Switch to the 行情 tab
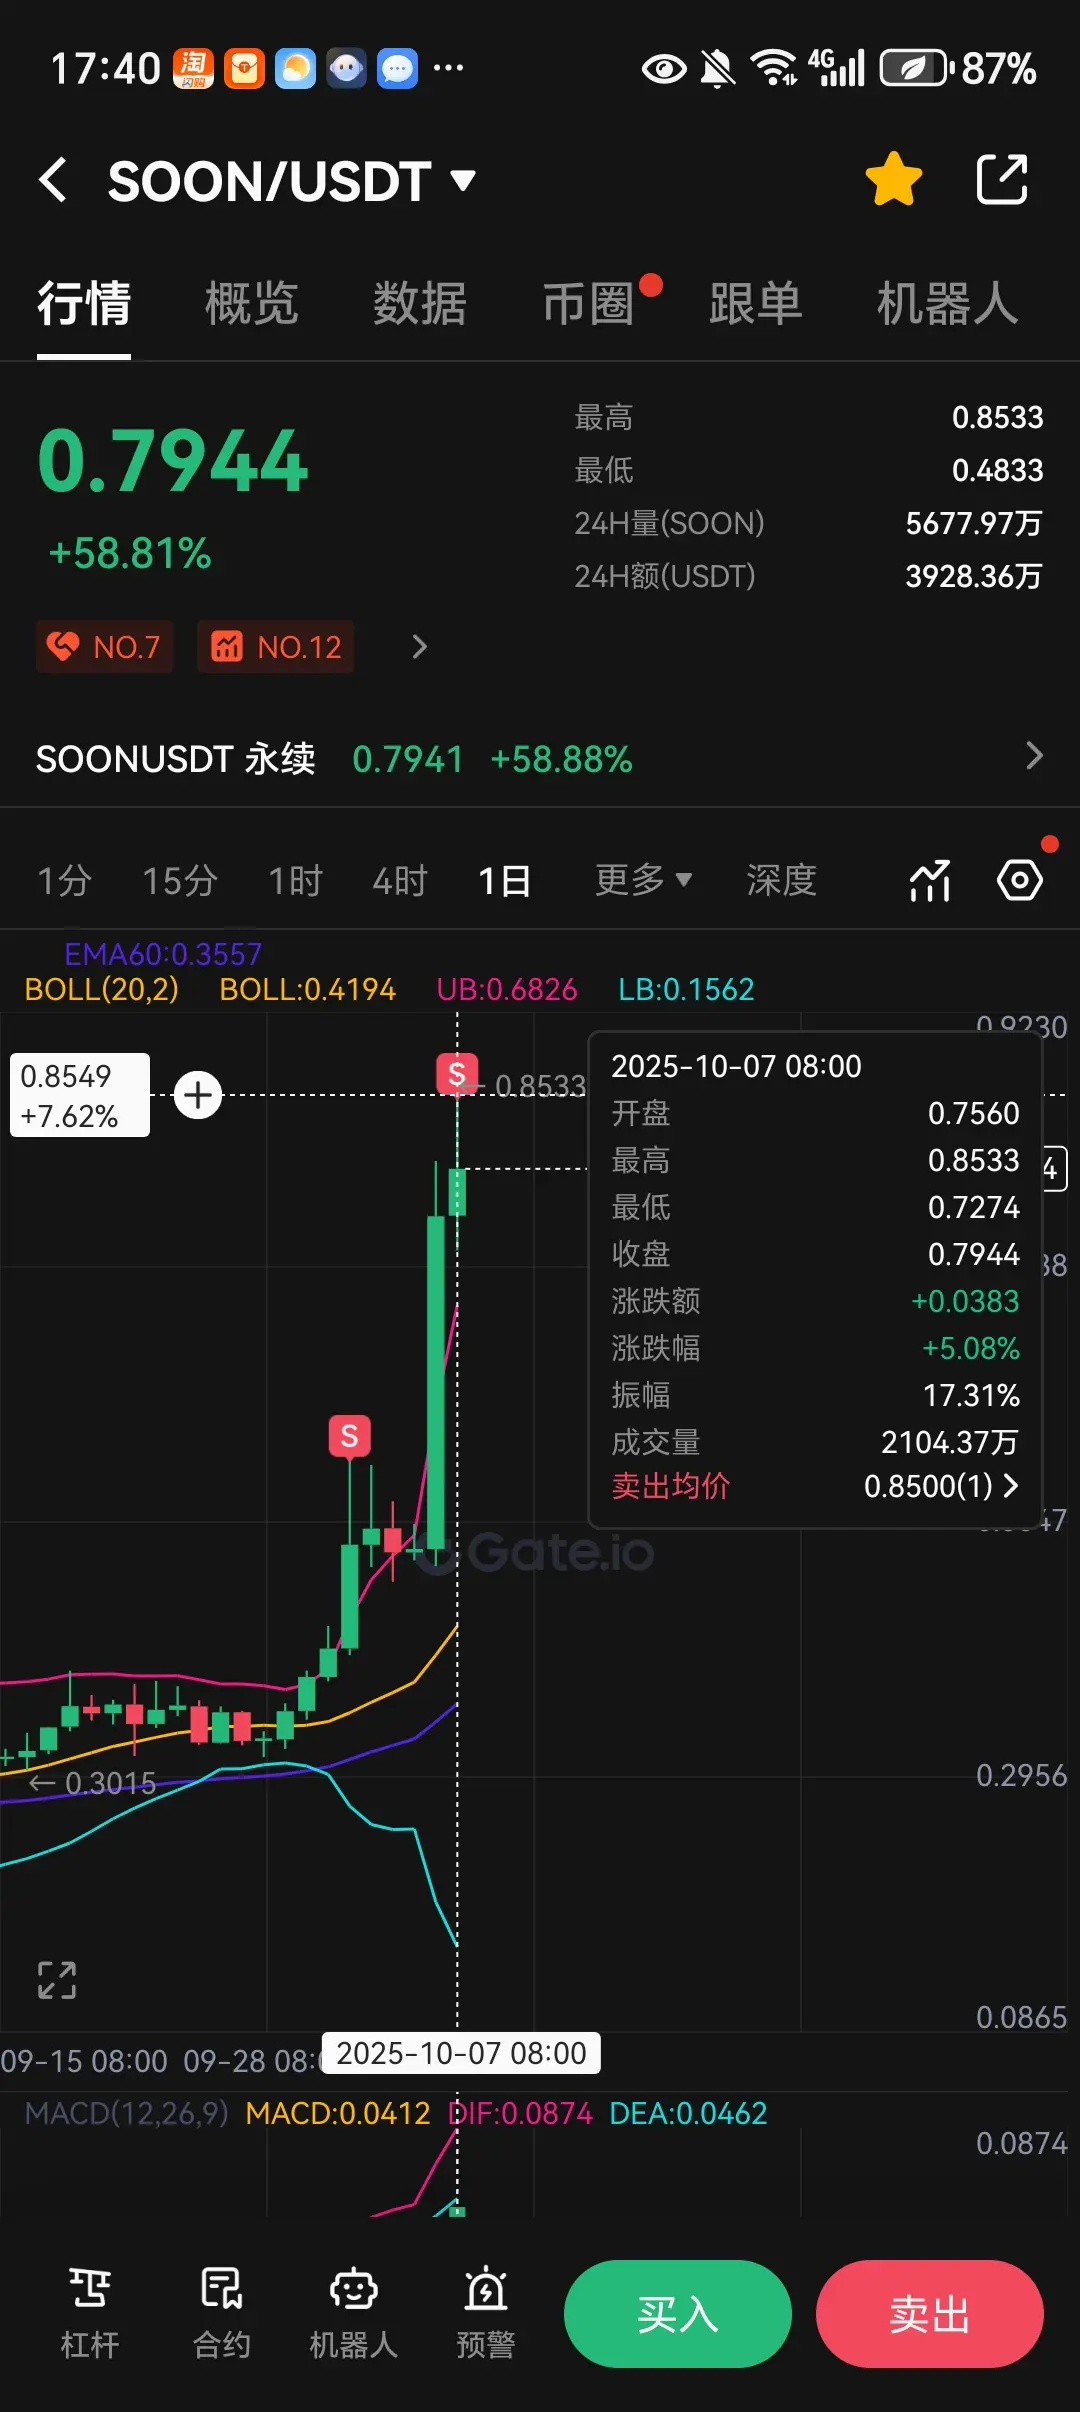 [x=84, y=303]
